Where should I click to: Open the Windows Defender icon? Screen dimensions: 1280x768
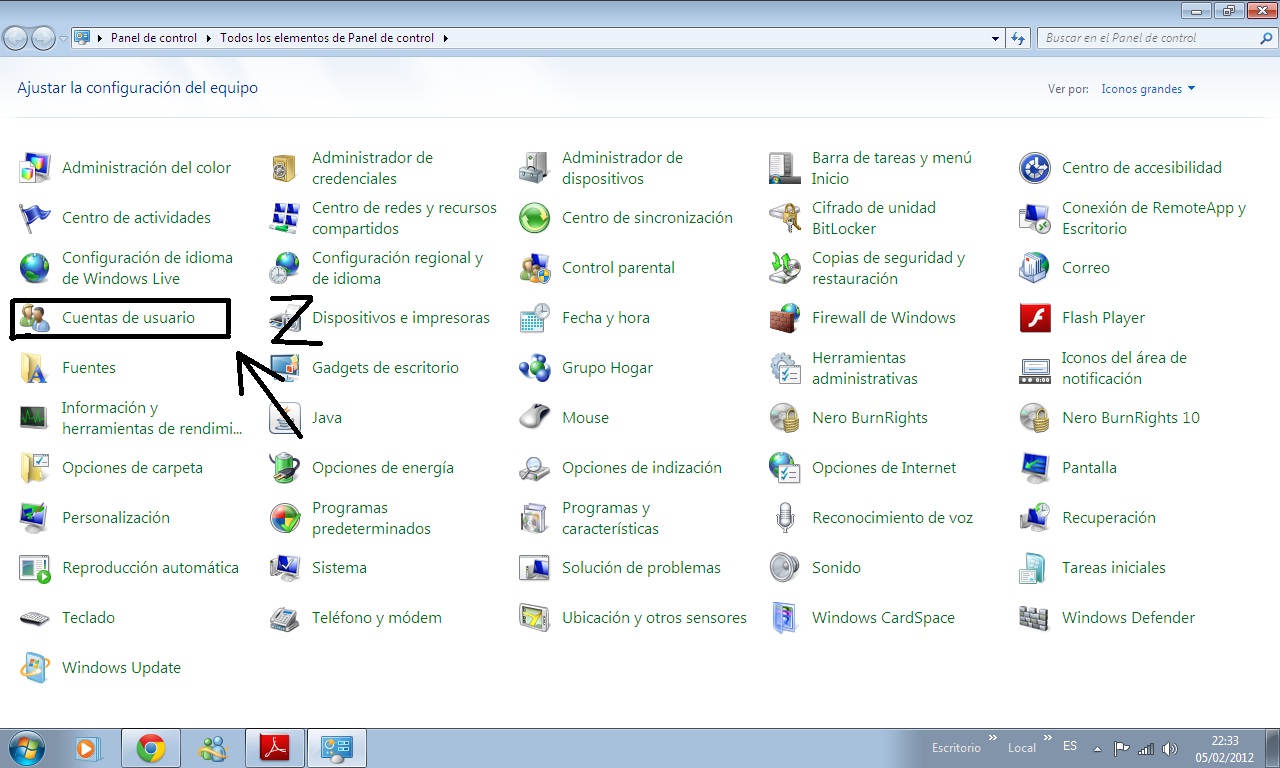coord(1035,618)
